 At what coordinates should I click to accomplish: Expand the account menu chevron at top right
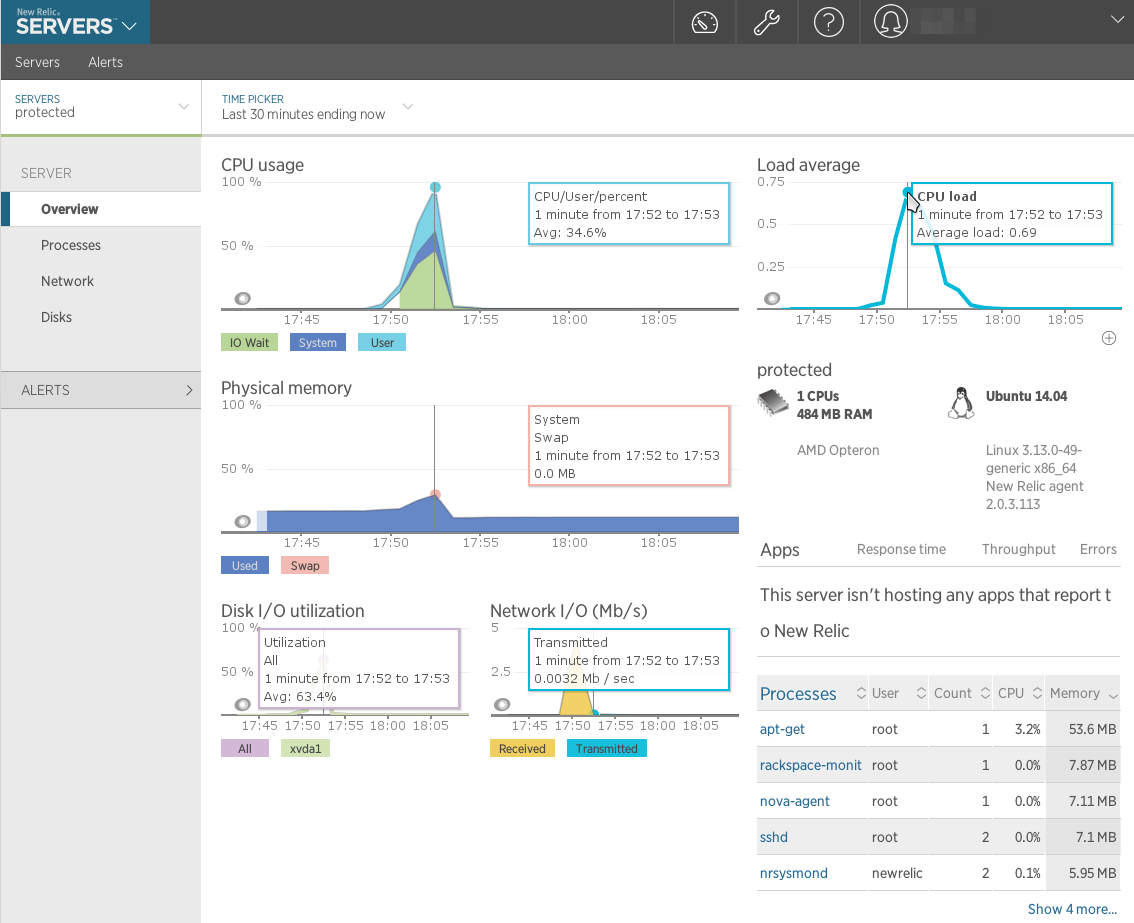coord(1117,20)
